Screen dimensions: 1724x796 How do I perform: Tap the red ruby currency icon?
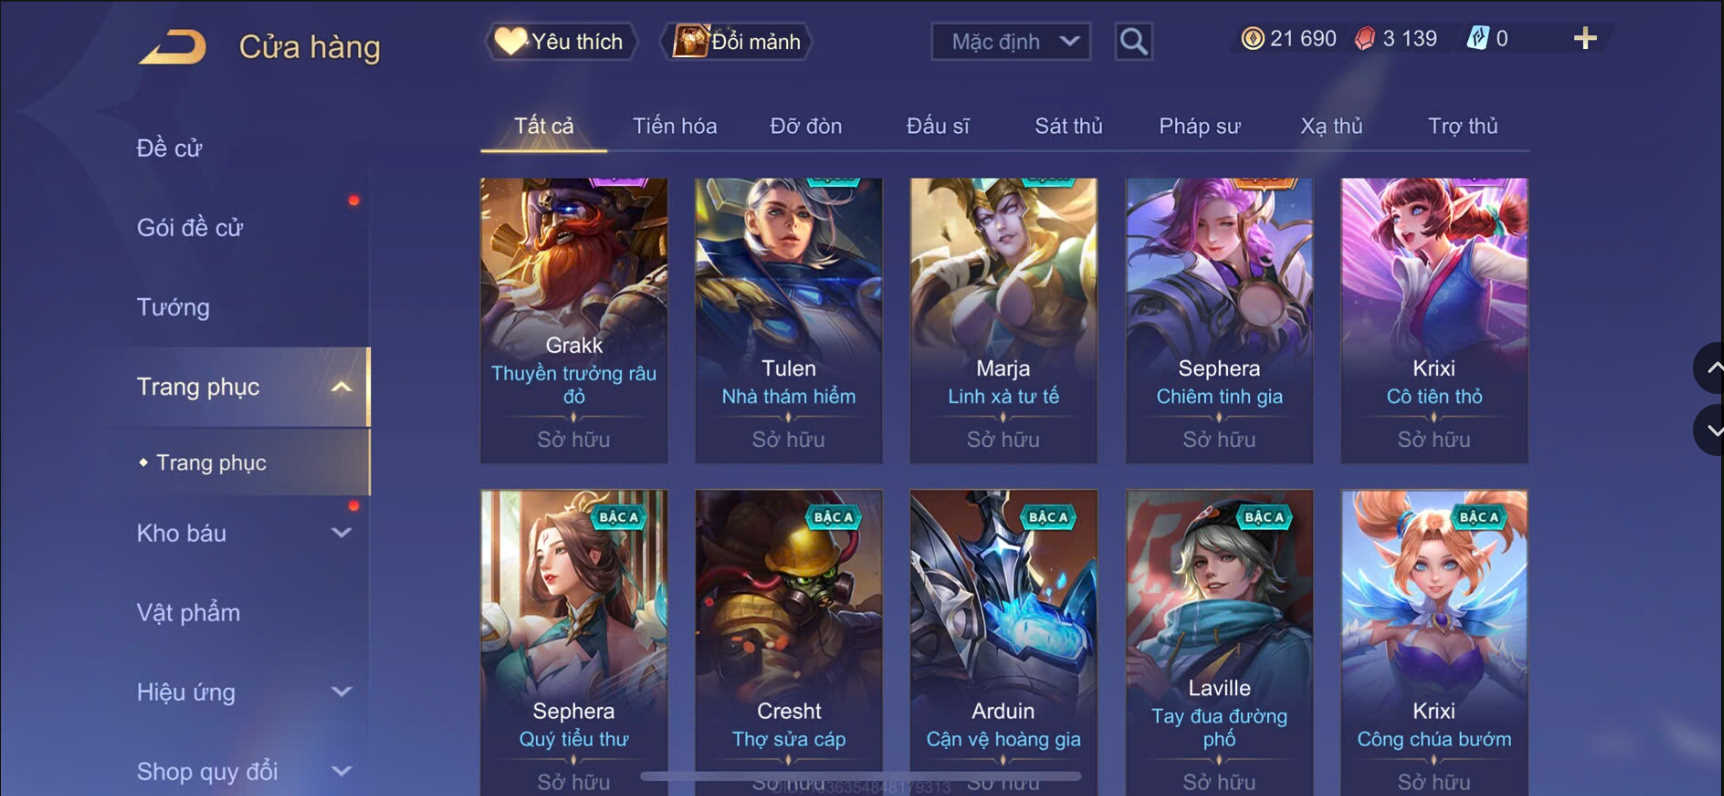tap(1364, 39)
